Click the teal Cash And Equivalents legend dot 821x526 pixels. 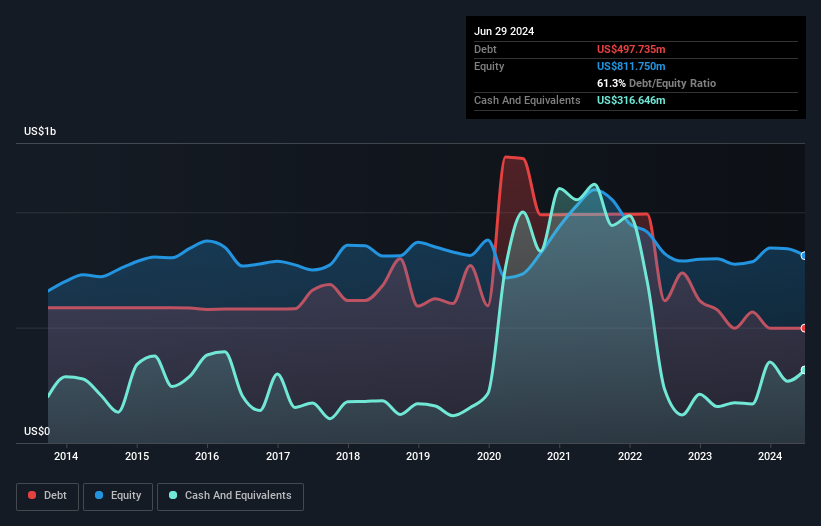pyautogui.click(x=173, y=495)
